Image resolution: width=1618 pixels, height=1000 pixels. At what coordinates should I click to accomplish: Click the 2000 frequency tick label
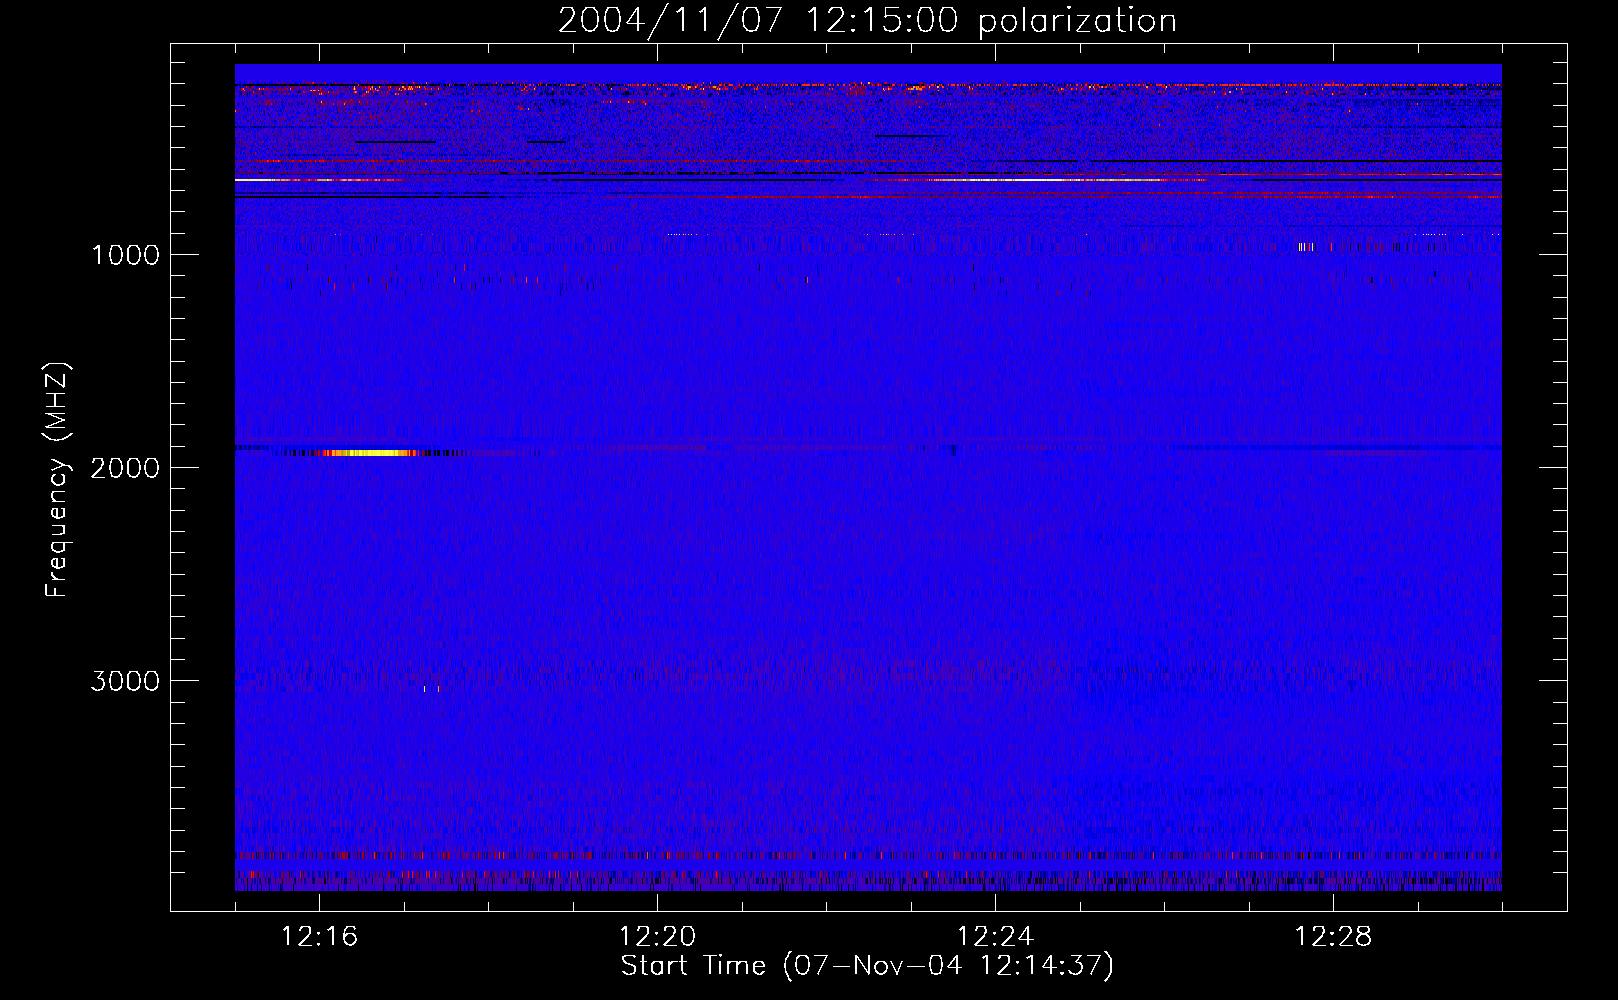(125, 468)
